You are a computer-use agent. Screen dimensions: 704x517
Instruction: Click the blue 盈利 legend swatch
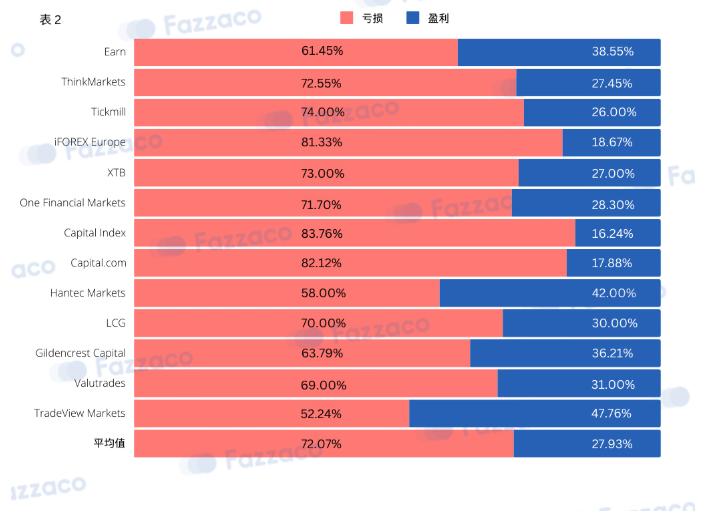[x=413, y=18]
